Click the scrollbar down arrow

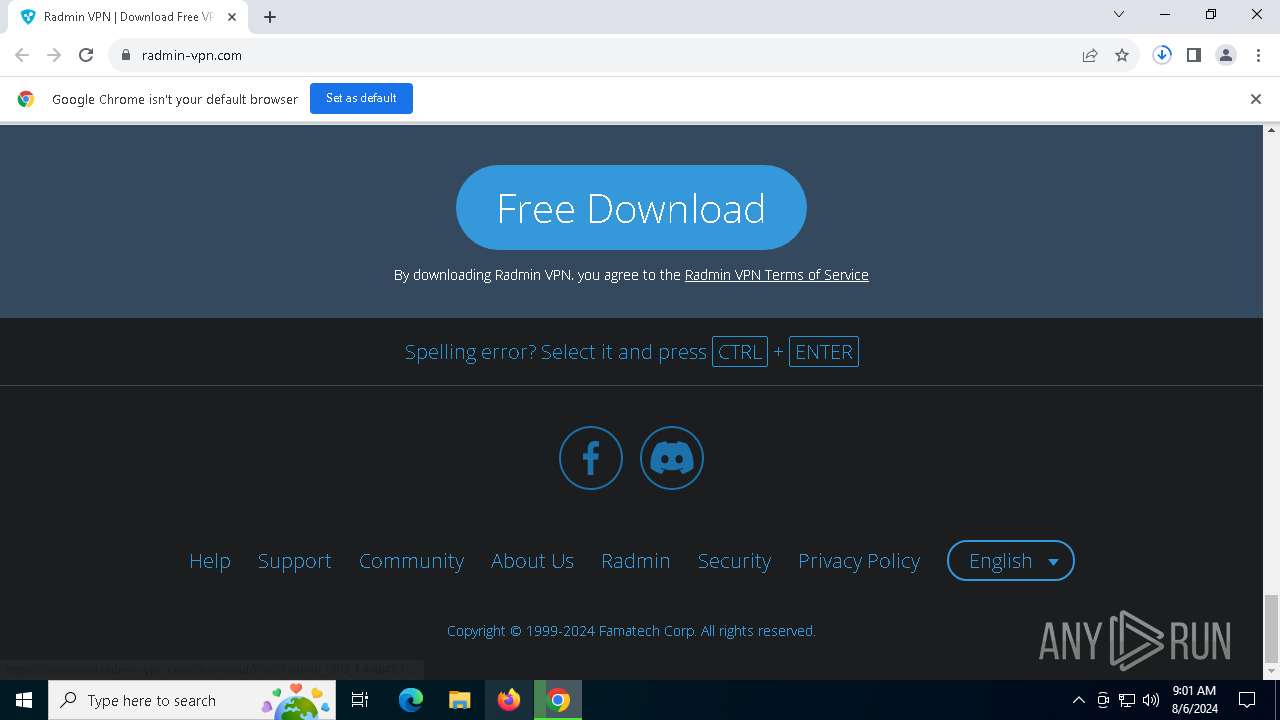point(1272,671)
